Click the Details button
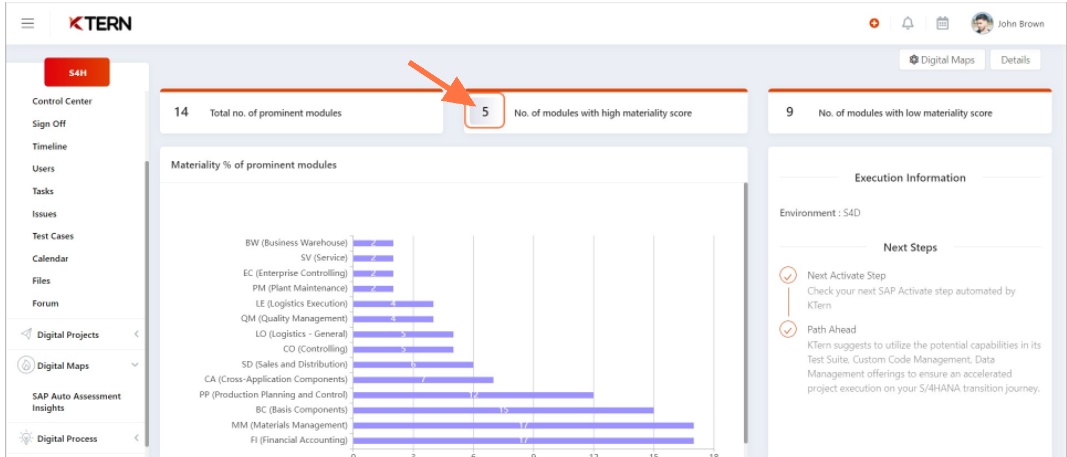Viewport: 1067px width, 457px height. [1015, 60]
